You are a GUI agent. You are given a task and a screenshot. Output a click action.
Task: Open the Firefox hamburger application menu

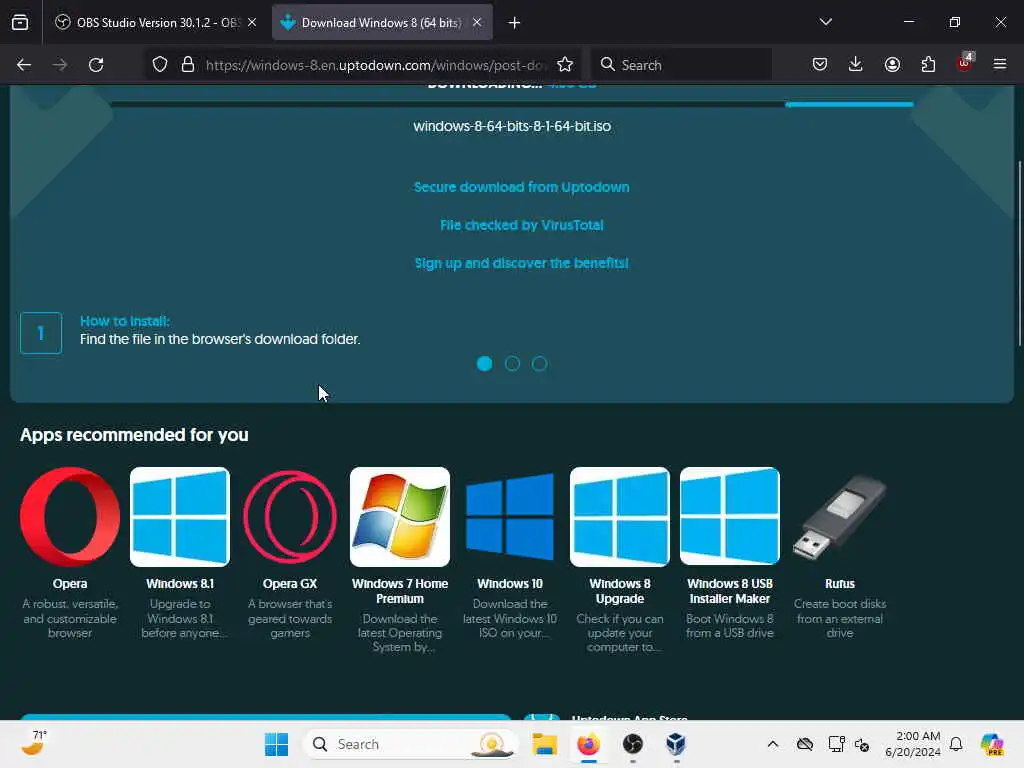point(1000,64)
